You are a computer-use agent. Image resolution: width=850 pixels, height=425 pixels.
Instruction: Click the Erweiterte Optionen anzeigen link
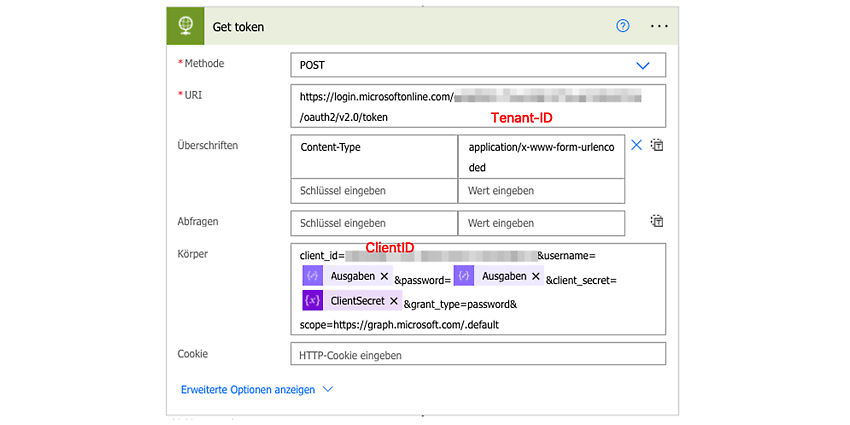click(248, 389)
